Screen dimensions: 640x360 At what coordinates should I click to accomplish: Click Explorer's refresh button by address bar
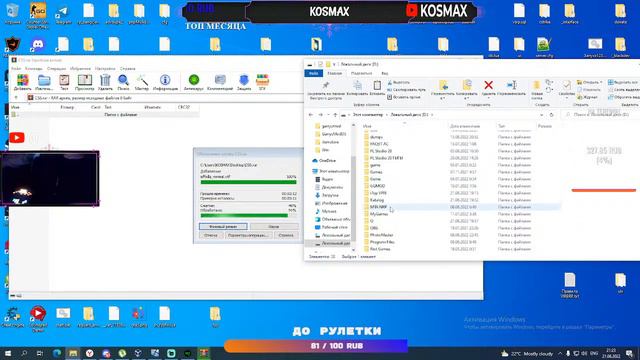pos(551,115)
